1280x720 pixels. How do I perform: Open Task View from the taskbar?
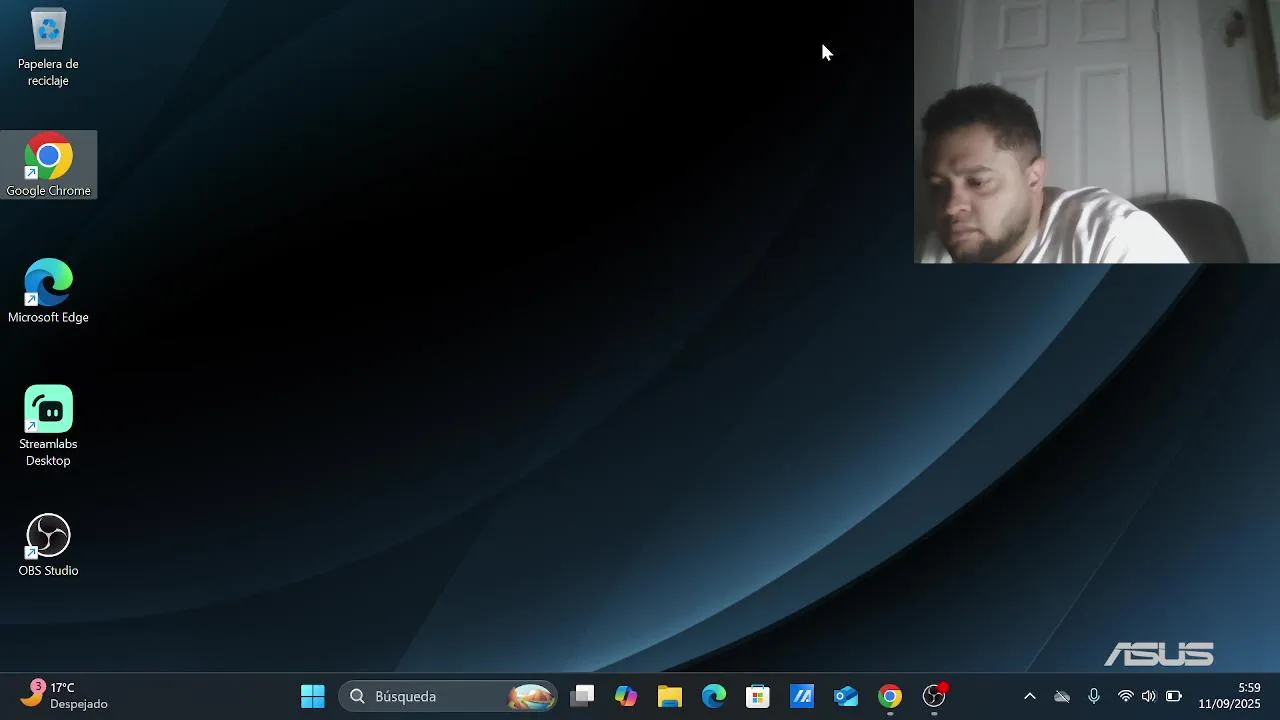[x=582, y=696]
